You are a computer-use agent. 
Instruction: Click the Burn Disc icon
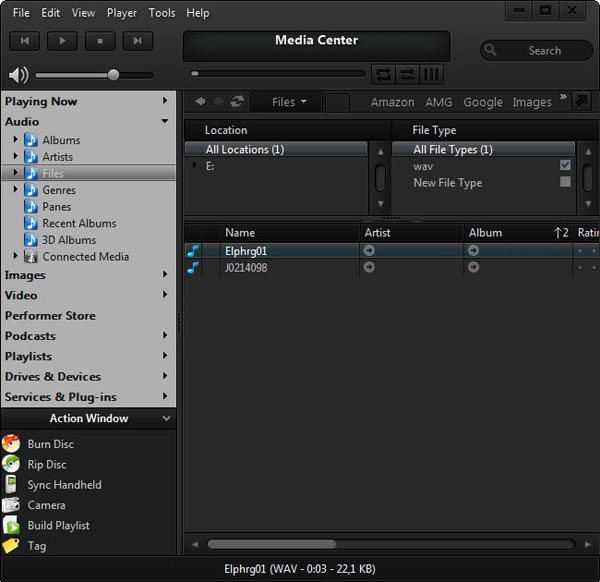pos(11,444)
